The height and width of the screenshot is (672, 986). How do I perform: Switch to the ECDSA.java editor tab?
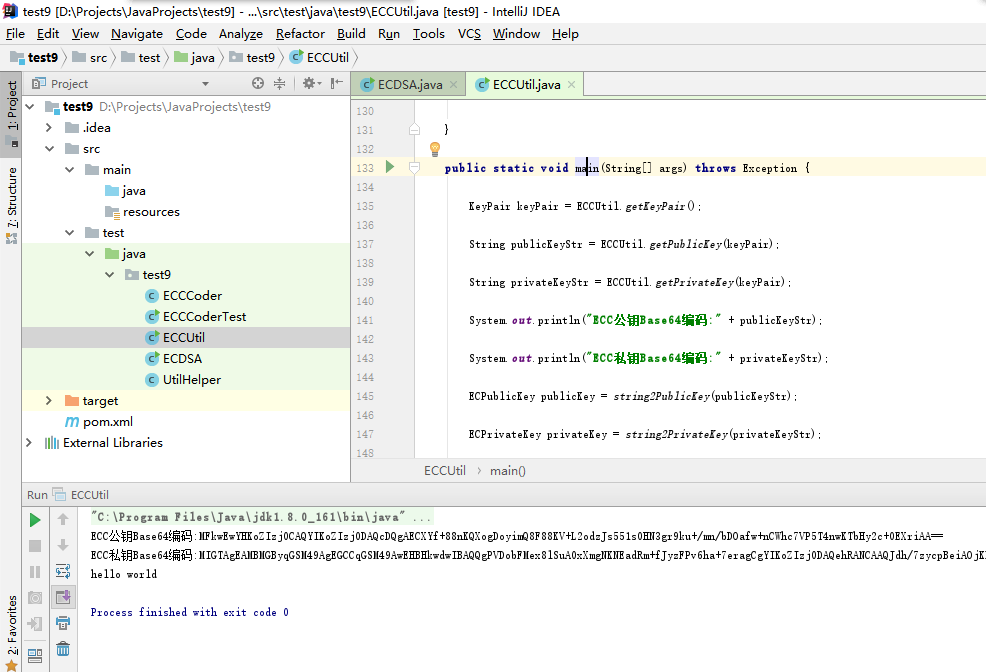coord(409,84)
